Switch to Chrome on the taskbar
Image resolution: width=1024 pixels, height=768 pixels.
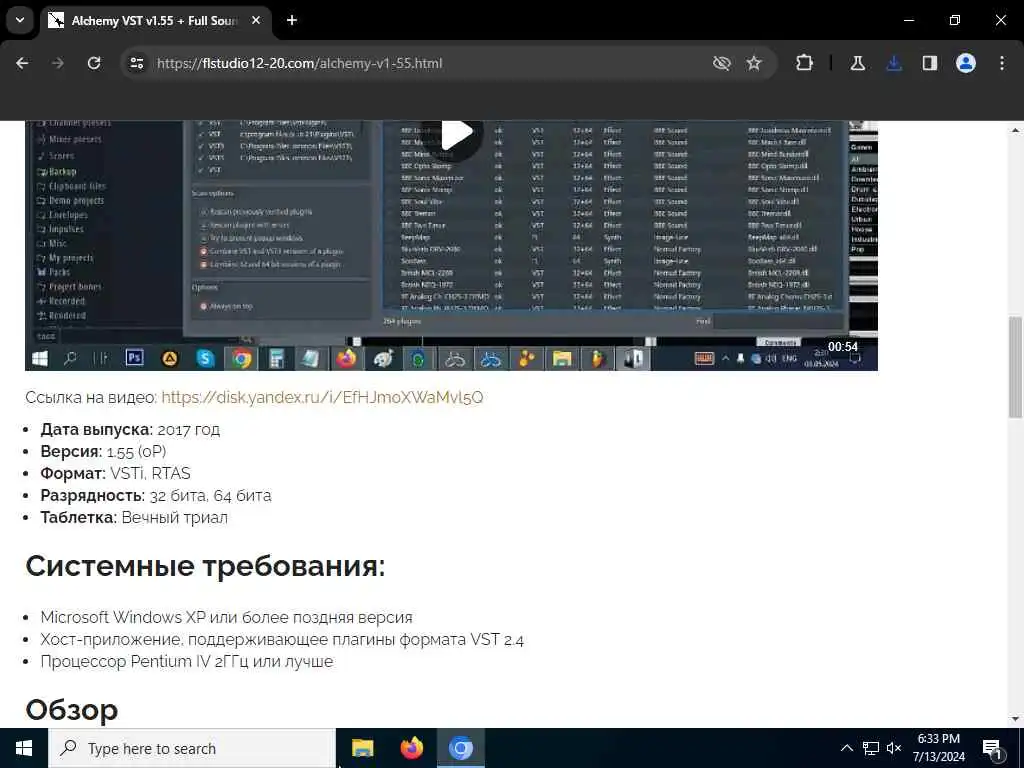point(460,748)
